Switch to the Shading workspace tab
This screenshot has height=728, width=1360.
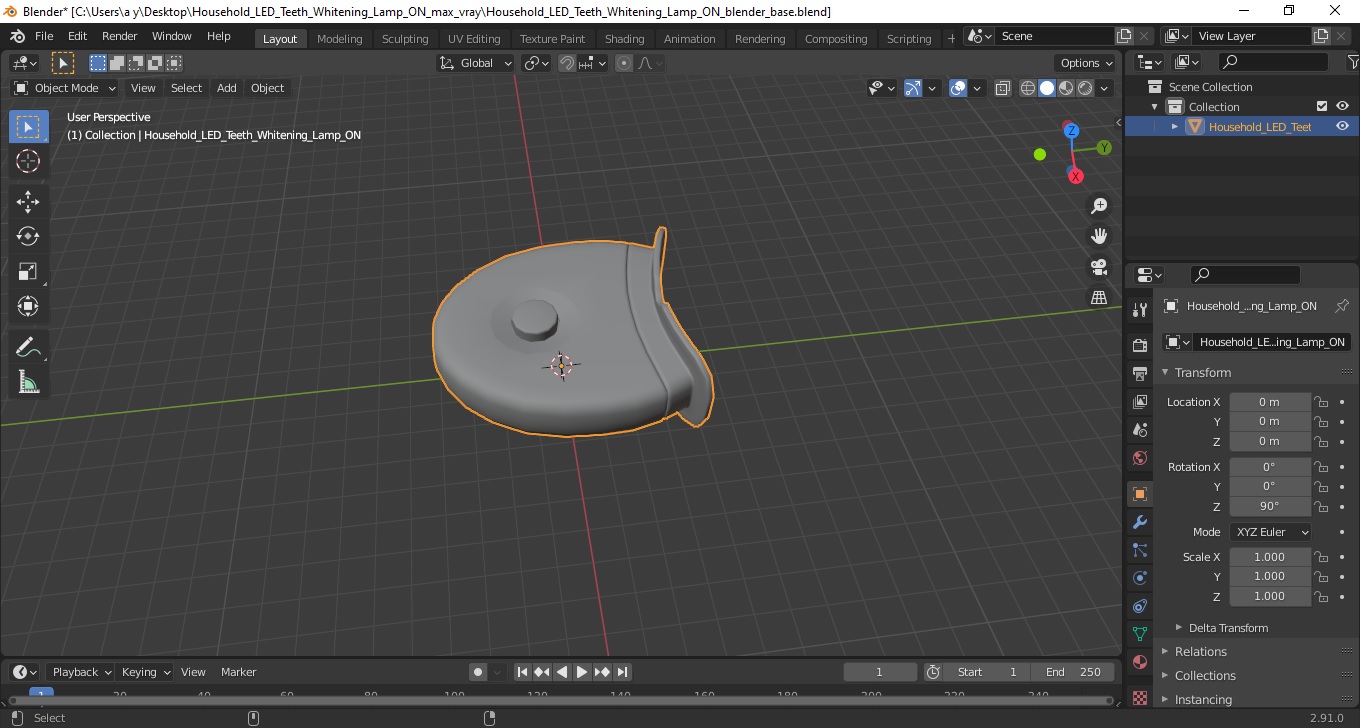coord(624,39)
